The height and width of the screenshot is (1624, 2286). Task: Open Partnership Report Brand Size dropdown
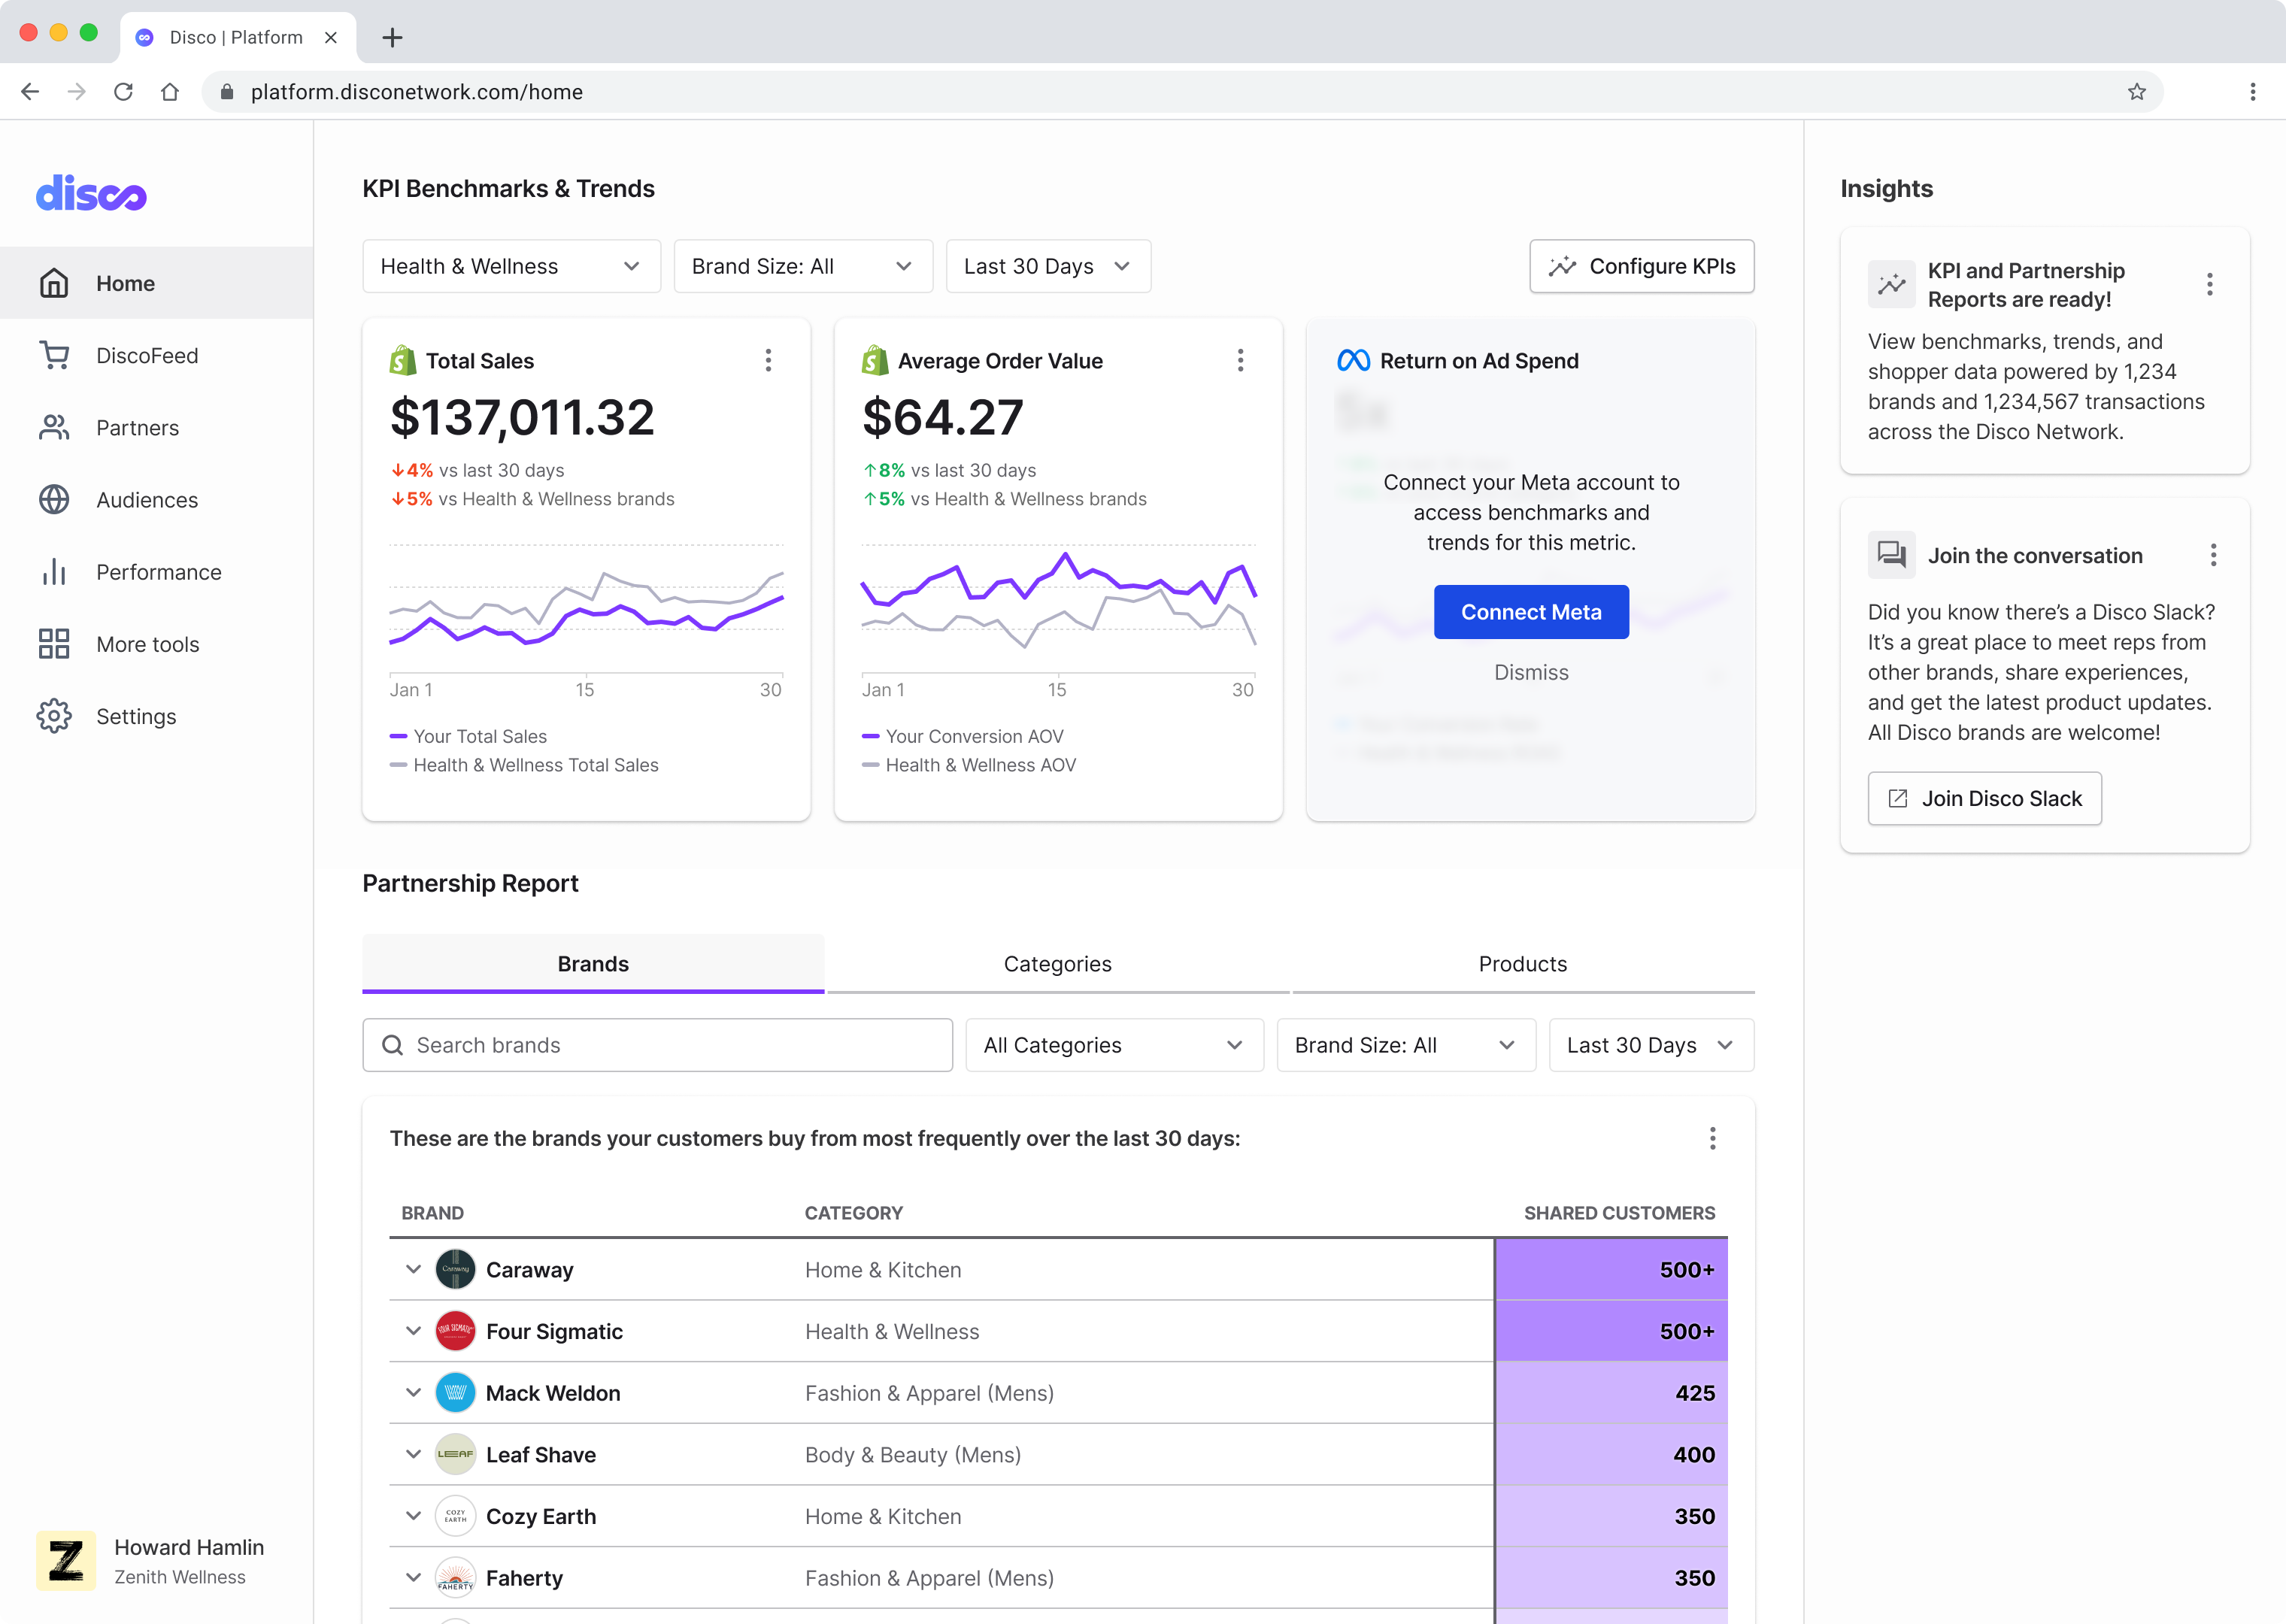(1406, 1045)
